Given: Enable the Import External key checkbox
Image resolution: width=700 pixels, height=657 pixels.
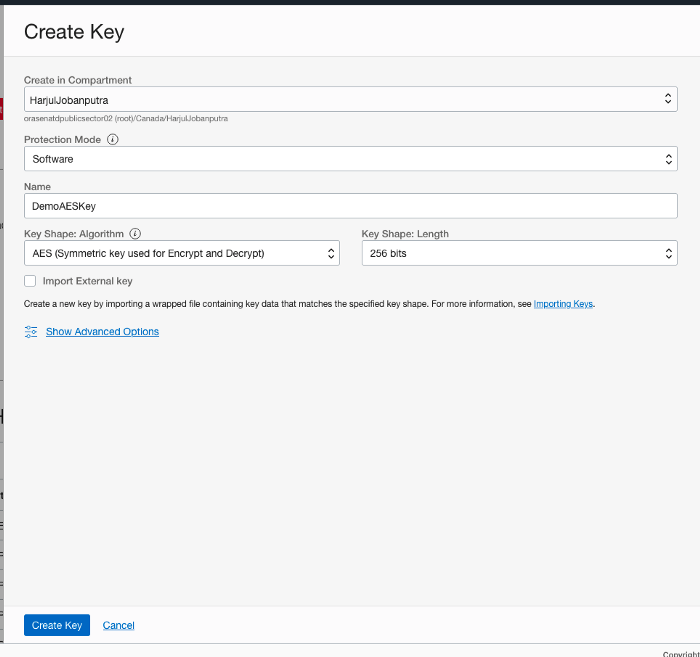Looking at the screenshot, I should tap(30, 281).
